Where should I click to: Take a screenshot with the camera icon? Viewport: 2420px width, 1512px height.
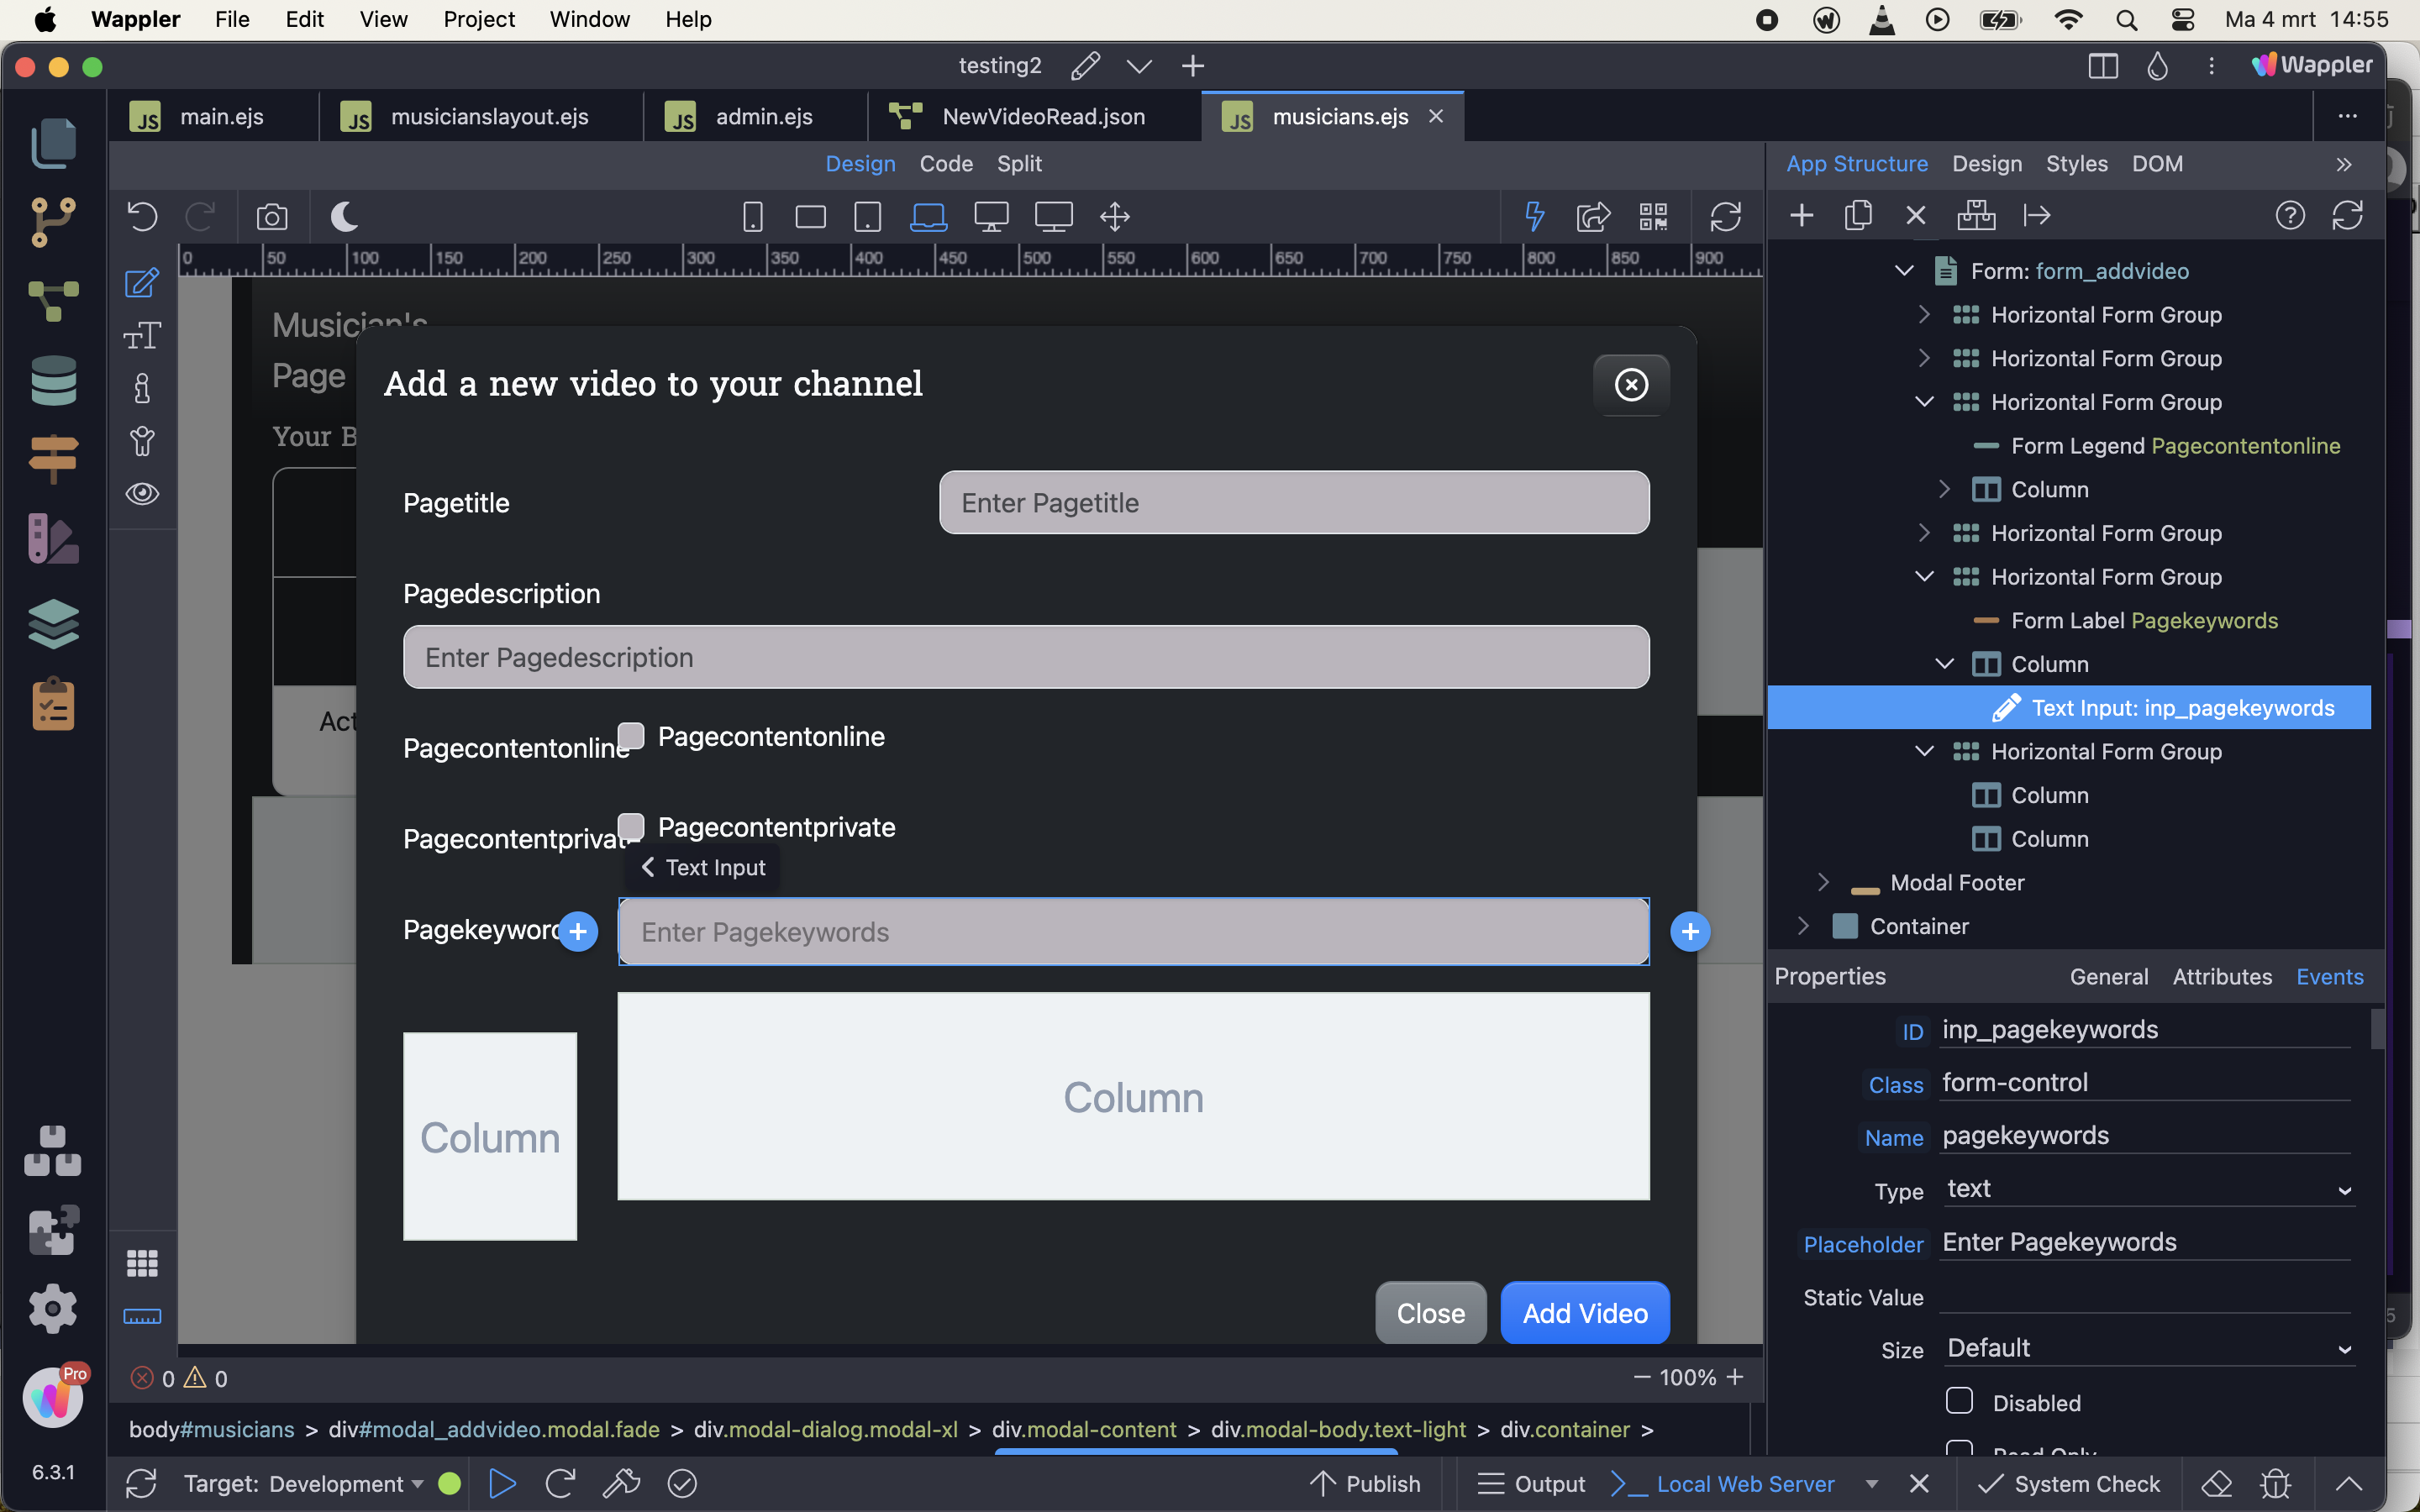tap(272, 217)
